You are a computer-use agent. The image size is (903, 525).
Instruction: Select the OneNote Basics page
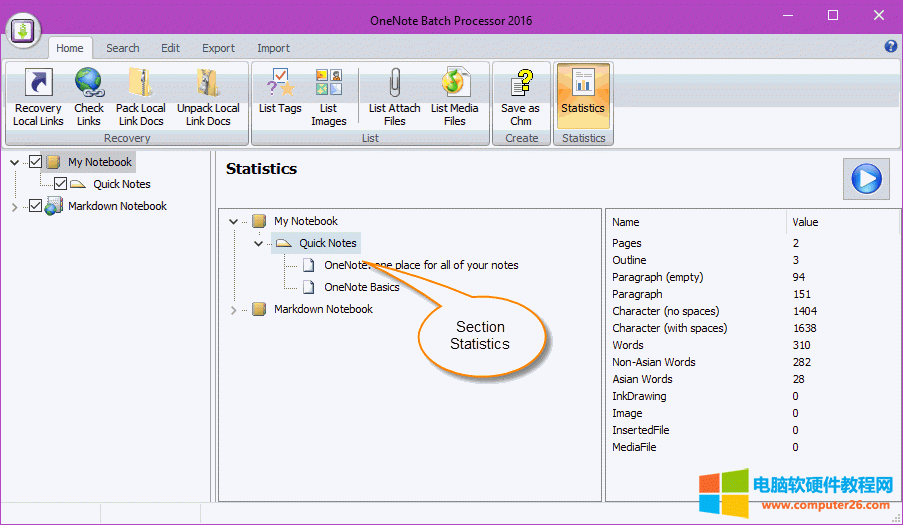point(361,287)
